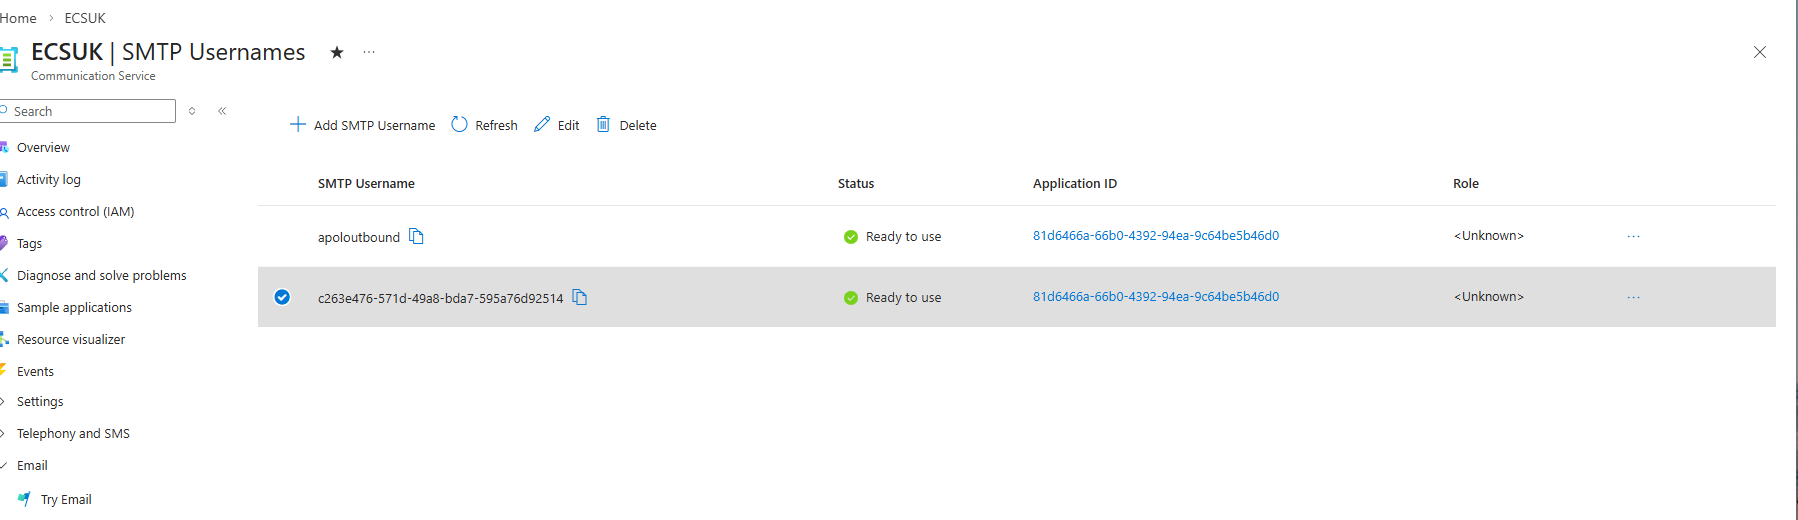
Task: Open Sample applications
Action: (x=74, y=307)
